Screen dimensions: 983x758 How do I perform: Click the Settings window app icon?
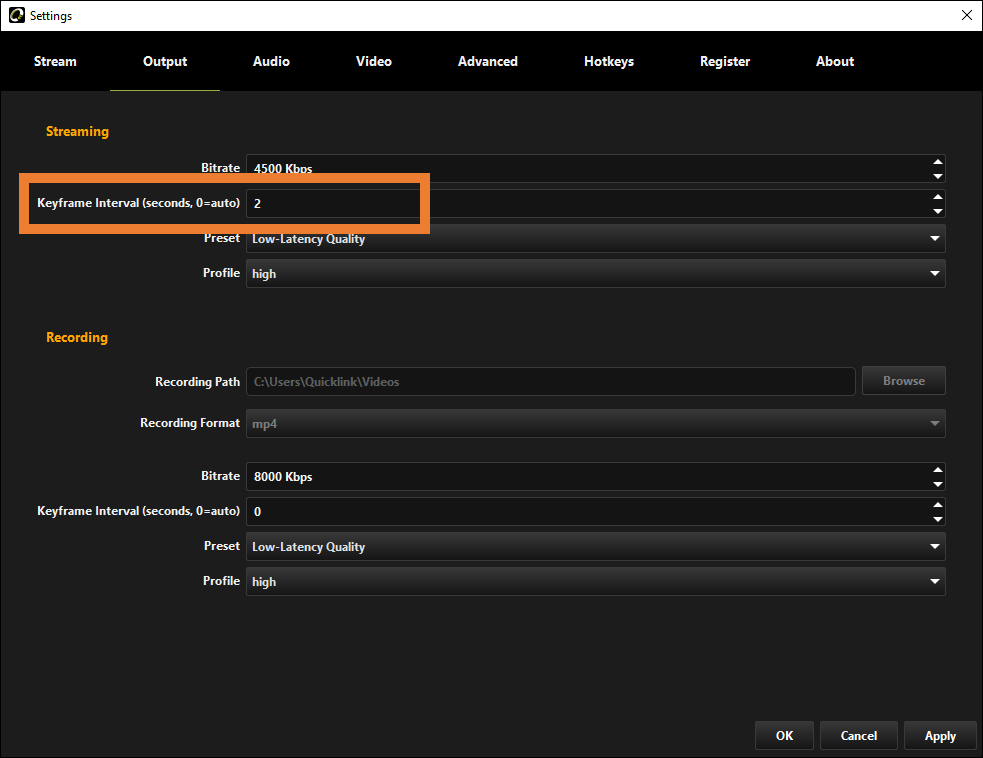coord(16,15)
